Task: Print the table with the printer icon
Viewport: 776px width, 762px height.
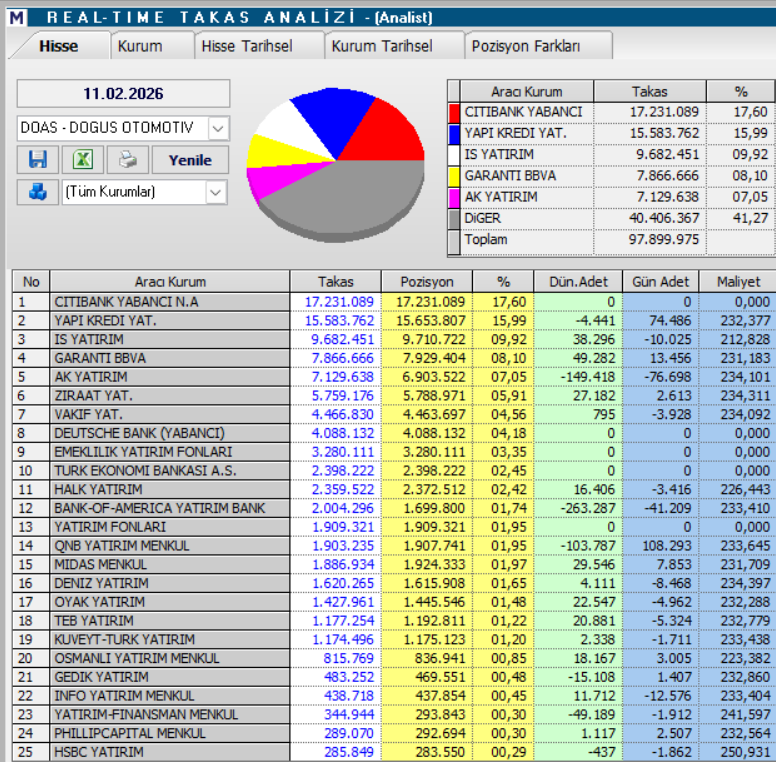Action: [x=128, y=159]
